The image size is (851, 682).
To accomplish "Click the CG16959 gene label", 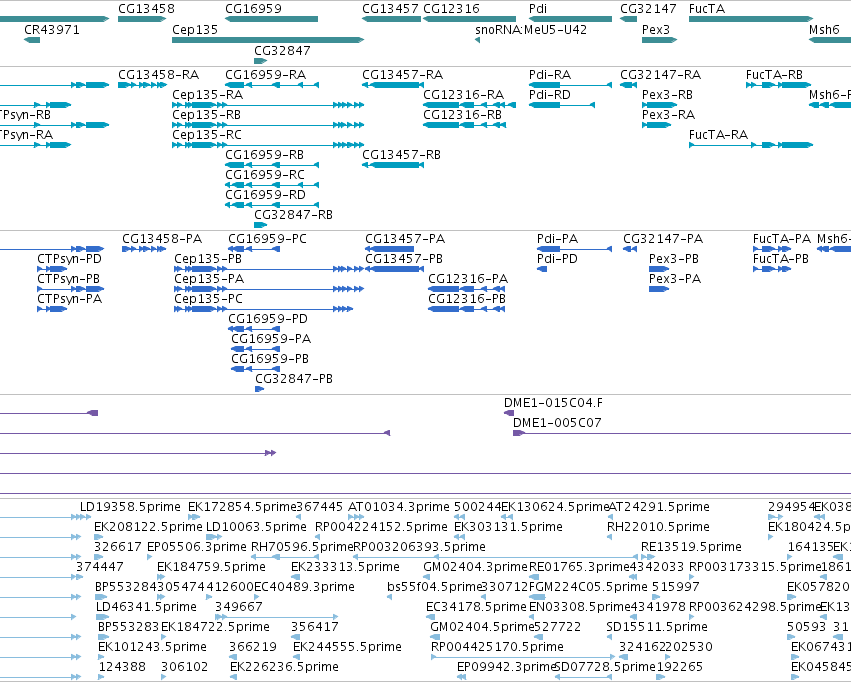I will tap(253, 9).
